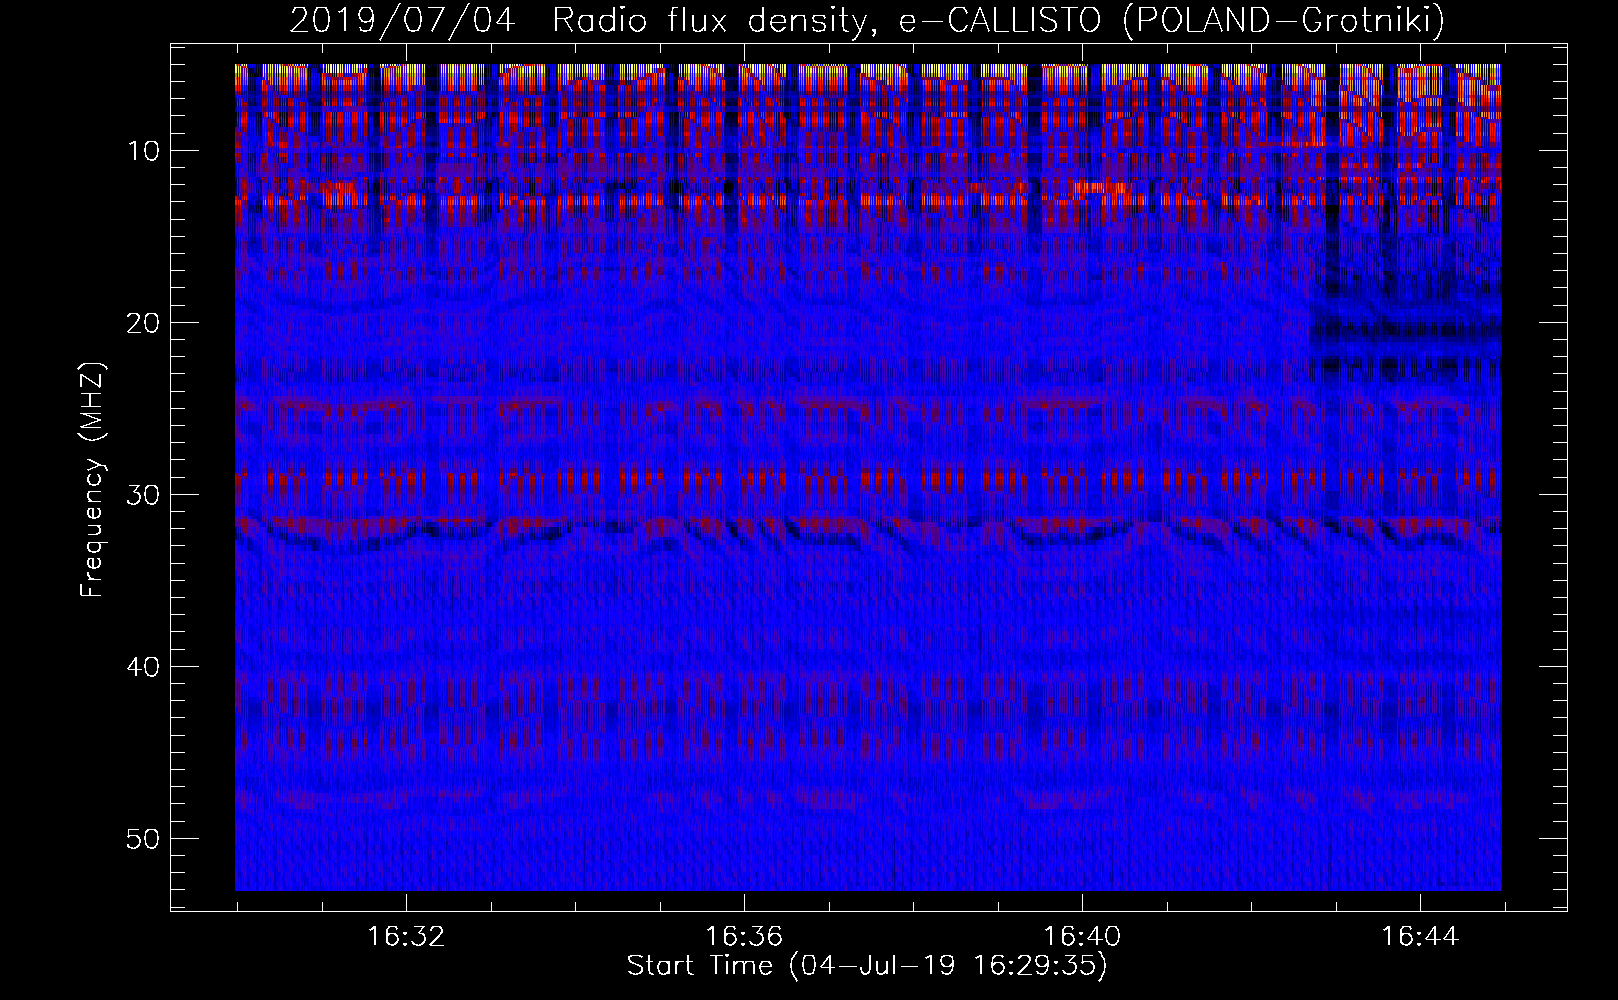Image resolution: width=1618 pixels, height=1000 pixels.
Task: Click the time tick label '16:32'
Action: coord(406,937)
